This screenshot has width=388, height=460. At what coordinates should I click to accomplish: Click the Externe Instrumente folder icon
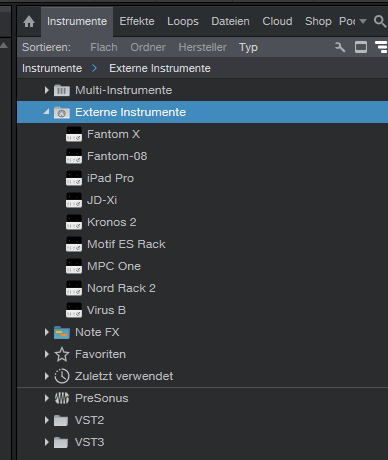pyautogui.click(x=62, y=112)
